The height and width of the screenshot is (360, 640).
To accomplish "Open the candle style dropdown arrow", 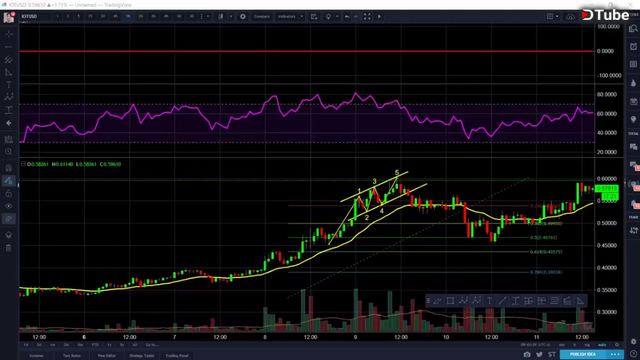I will [231, 16].
